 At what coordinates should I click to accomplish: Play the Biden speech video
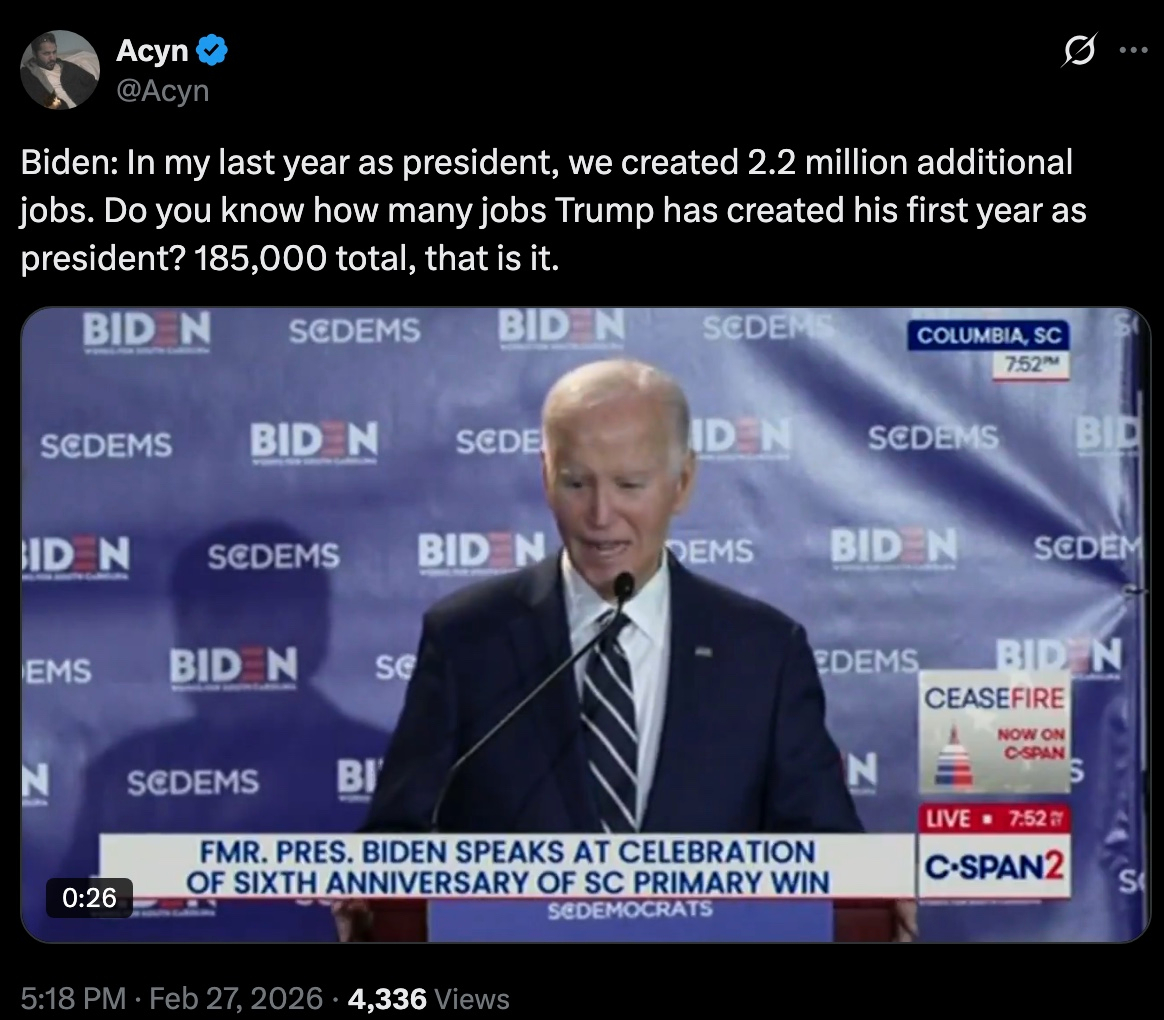[x=586, y=625]
